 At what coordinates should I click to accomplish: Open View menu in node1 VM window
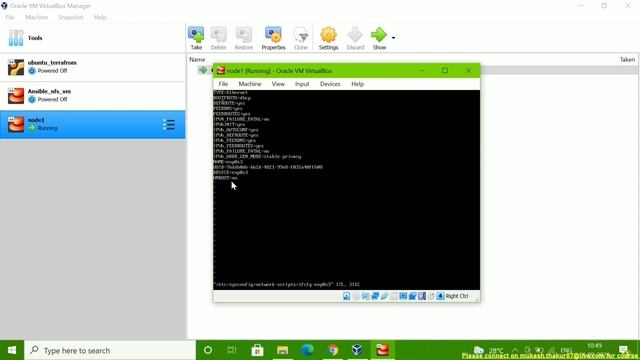tap(278, 84)
